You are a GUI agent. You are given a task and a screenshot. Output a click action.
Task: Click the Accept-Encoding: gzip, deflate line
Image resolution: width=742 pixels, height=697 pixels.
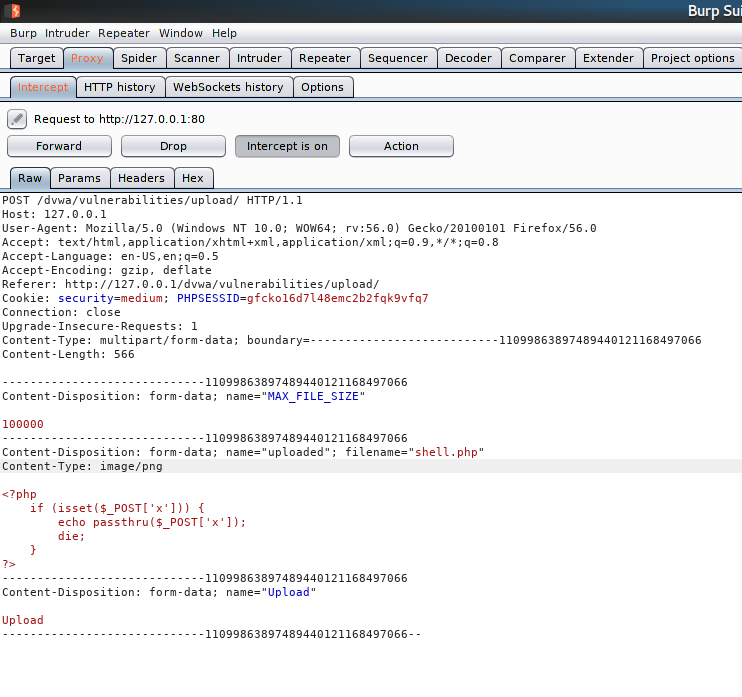(x=107, y=270)
